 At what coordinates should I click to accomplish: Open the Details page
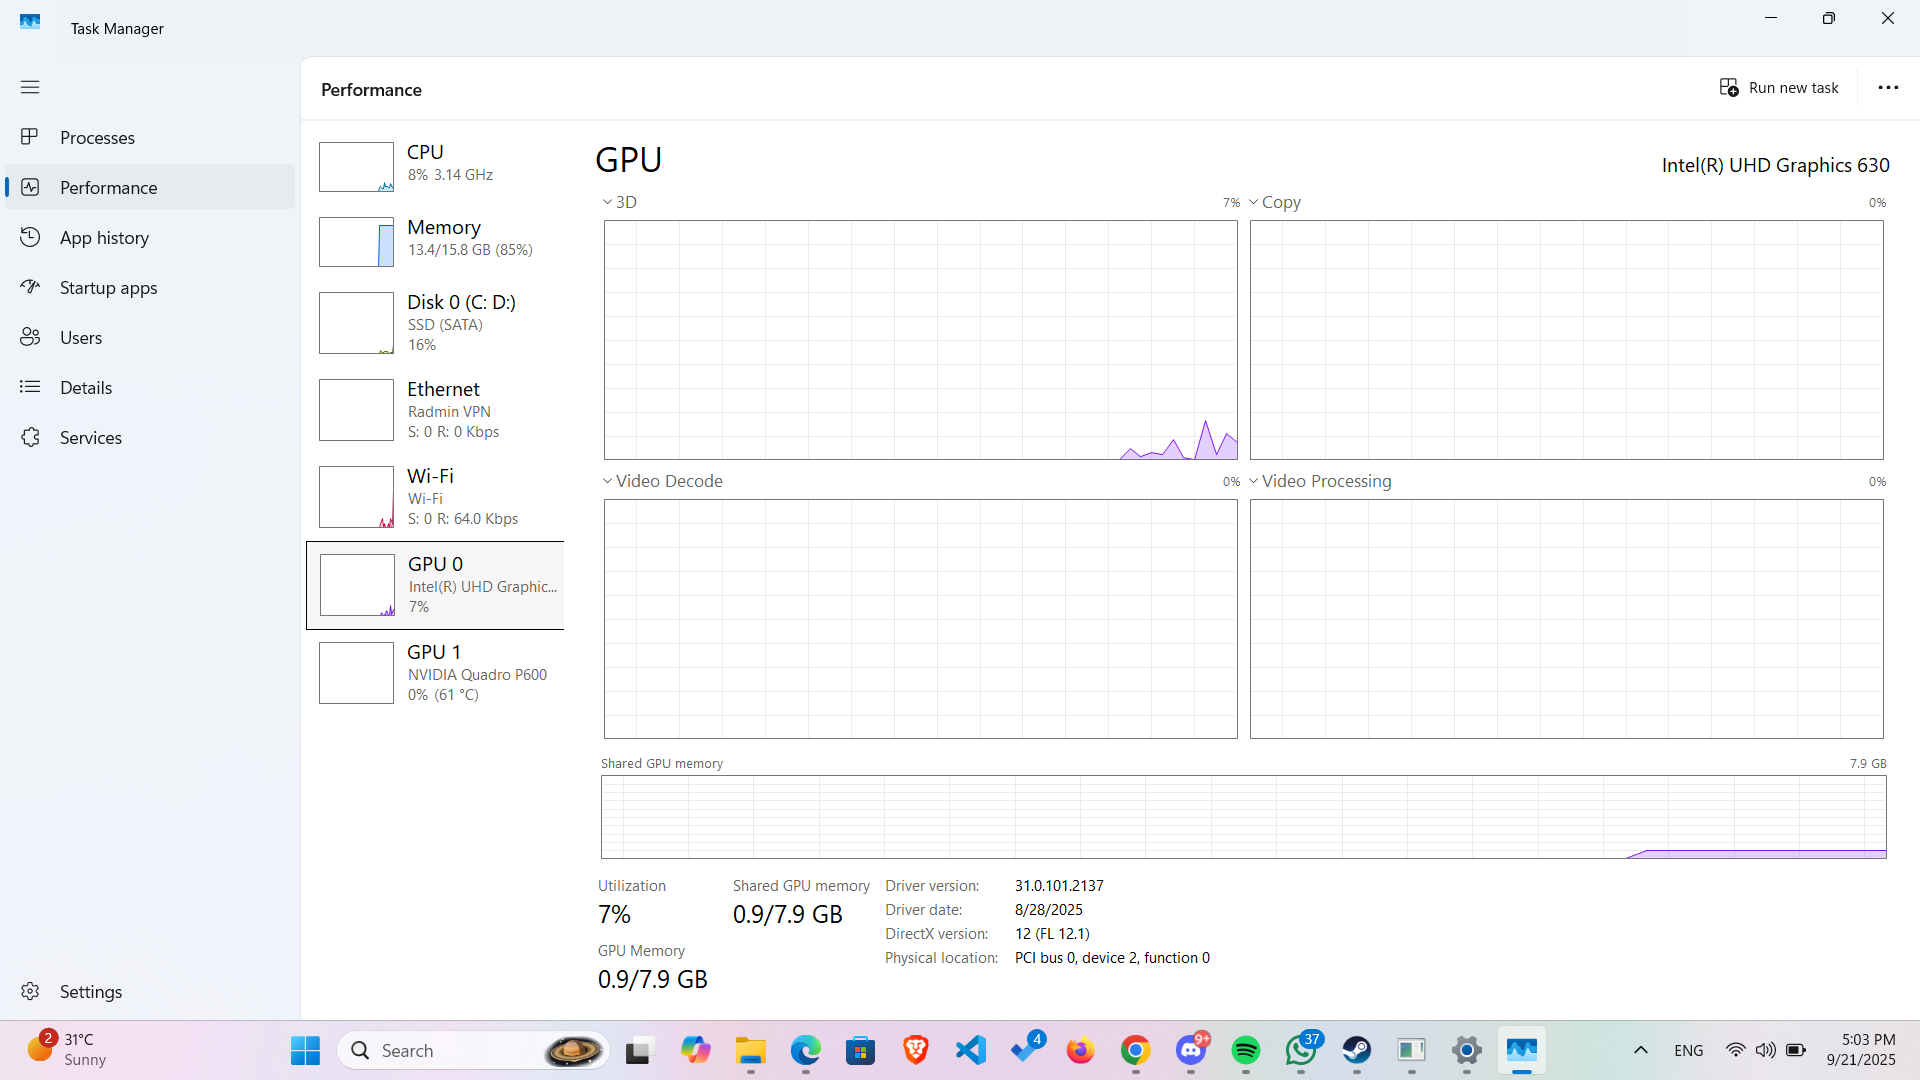pyautogui.click(x=85, y=388)
